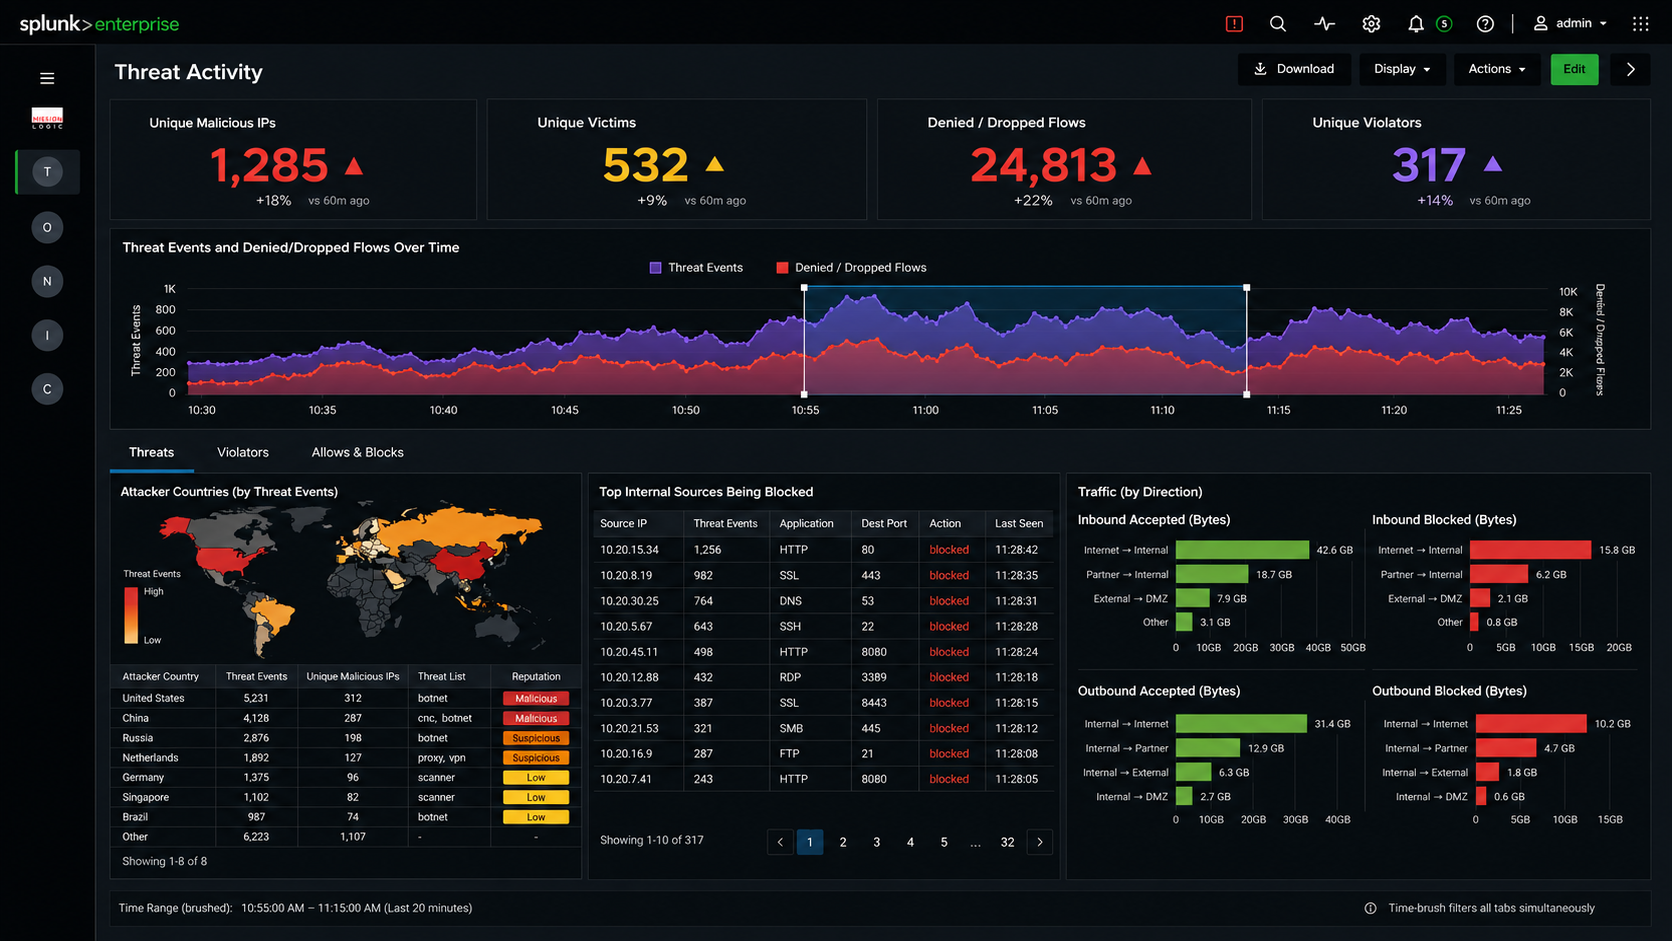Switch to the Allows & Blocks tab
Screen dimensions: 1672x941
pos(357,453)
